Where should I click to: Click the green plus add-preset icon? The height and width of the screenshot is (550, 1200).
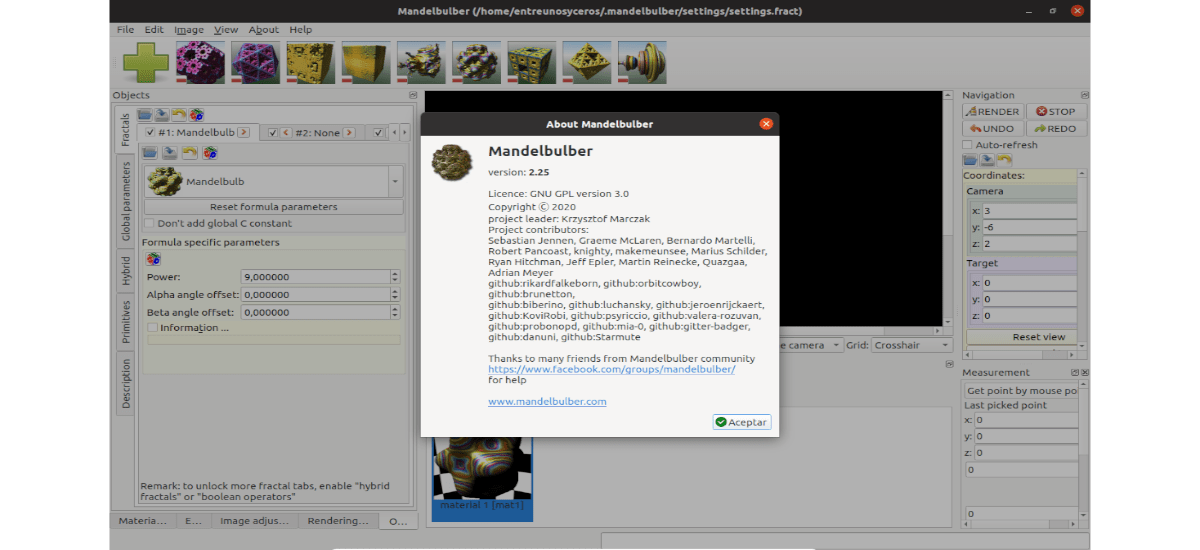[145, 62]
